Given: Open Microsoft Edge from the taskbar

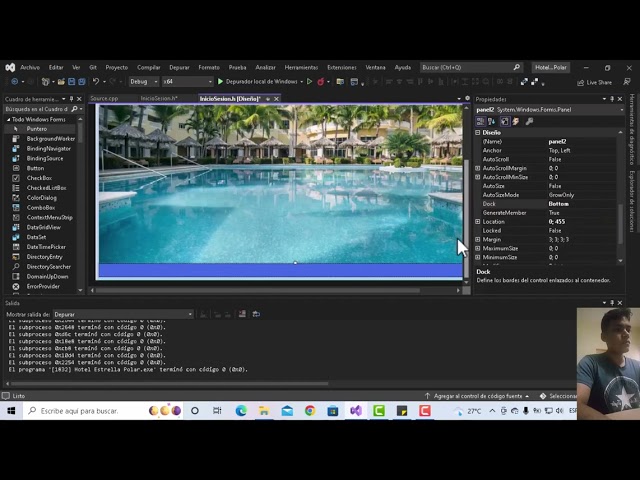Looking at the screenshot, I should click(241, 411).
